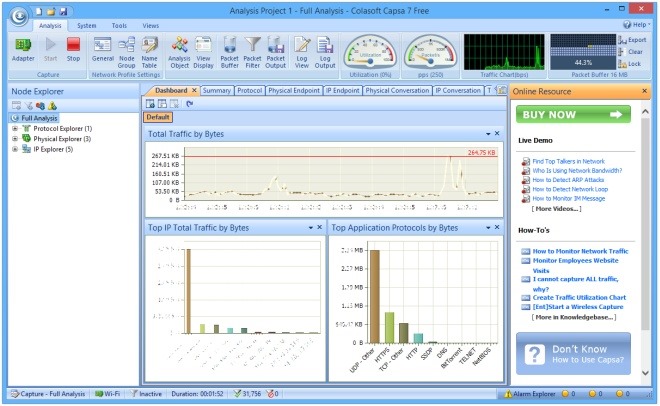
Task: Click the first Node Explorer toolbar icon
Action: point(16,106)
